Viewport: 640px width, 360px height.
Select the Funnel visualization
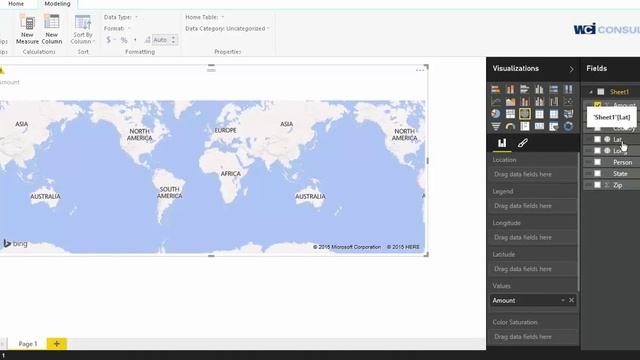[496, 127]
